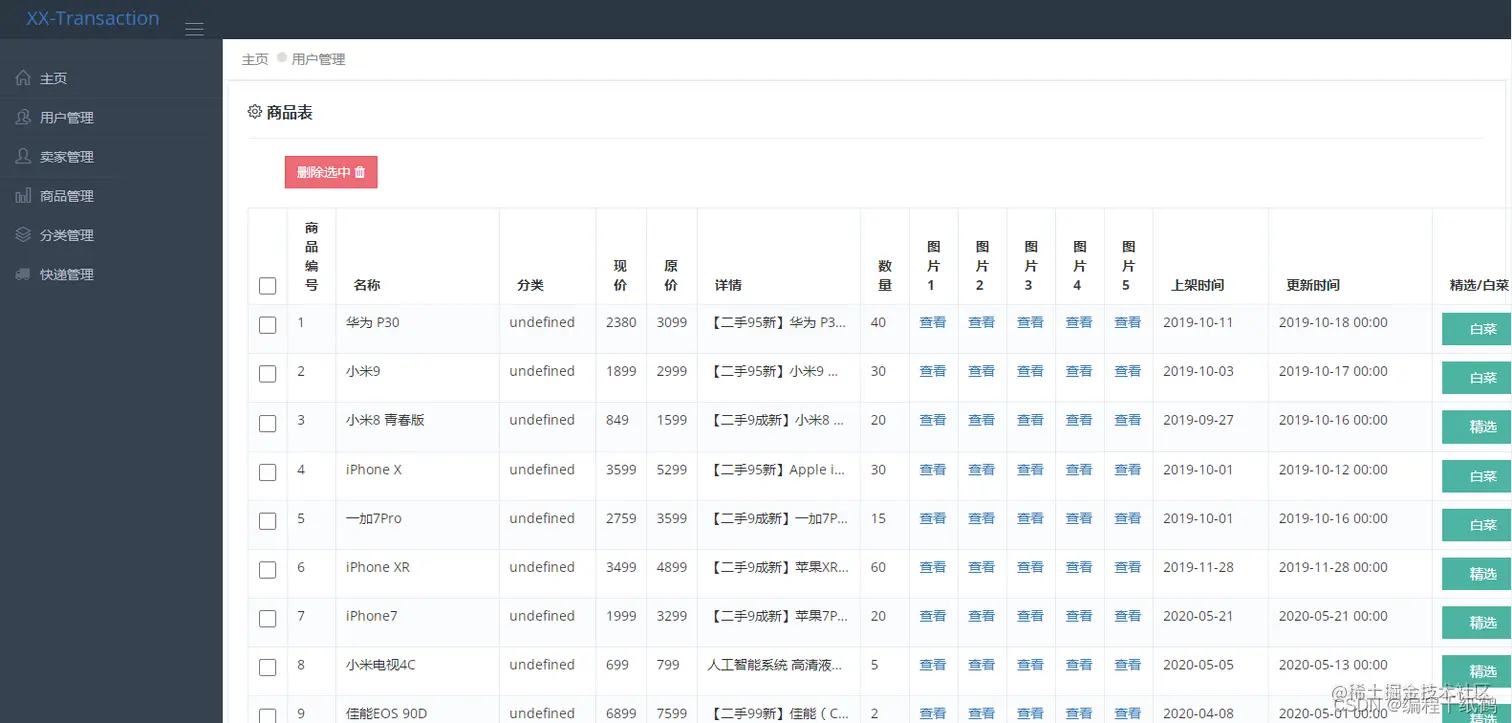Check the box for 小米8 青春版 row

267,423
